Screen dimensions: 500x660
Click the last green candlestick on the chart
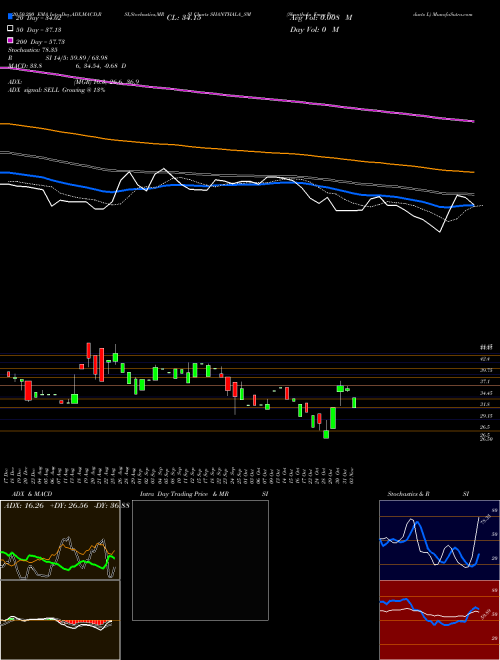coord(354,402)
